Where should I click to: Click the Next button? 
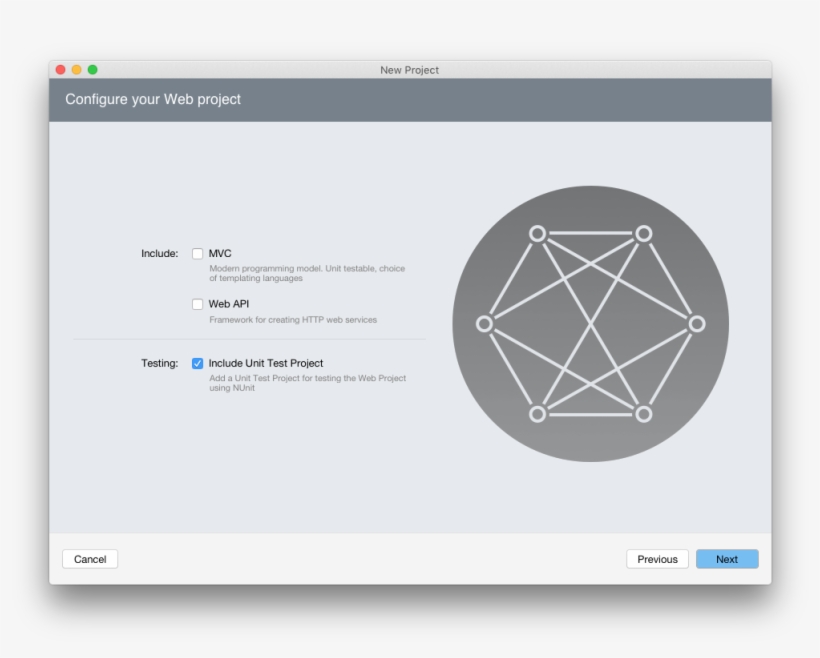click(727, 559)
